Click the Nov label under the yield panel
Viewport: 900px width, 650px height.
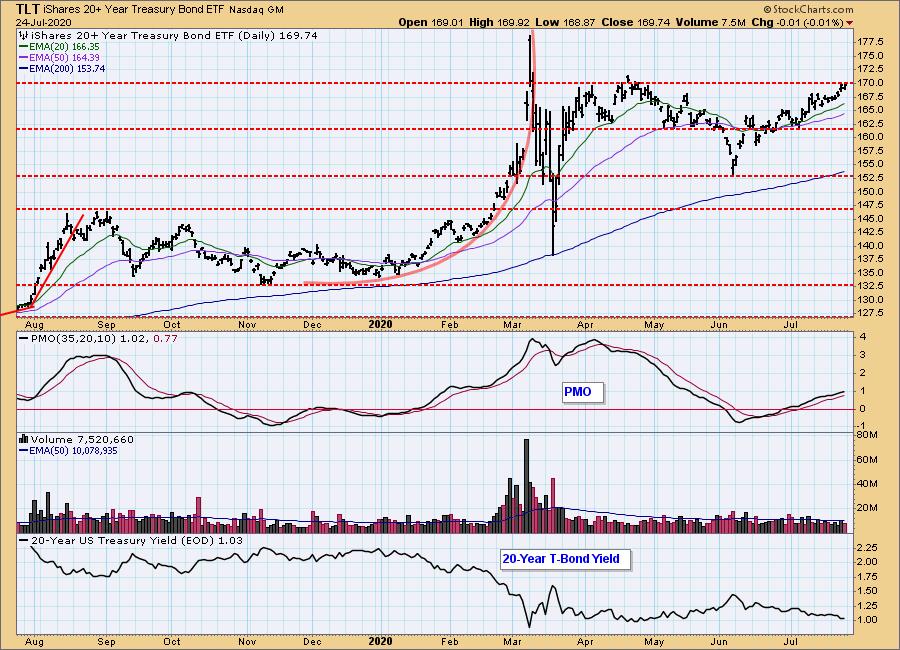click(x=247, y=641)
